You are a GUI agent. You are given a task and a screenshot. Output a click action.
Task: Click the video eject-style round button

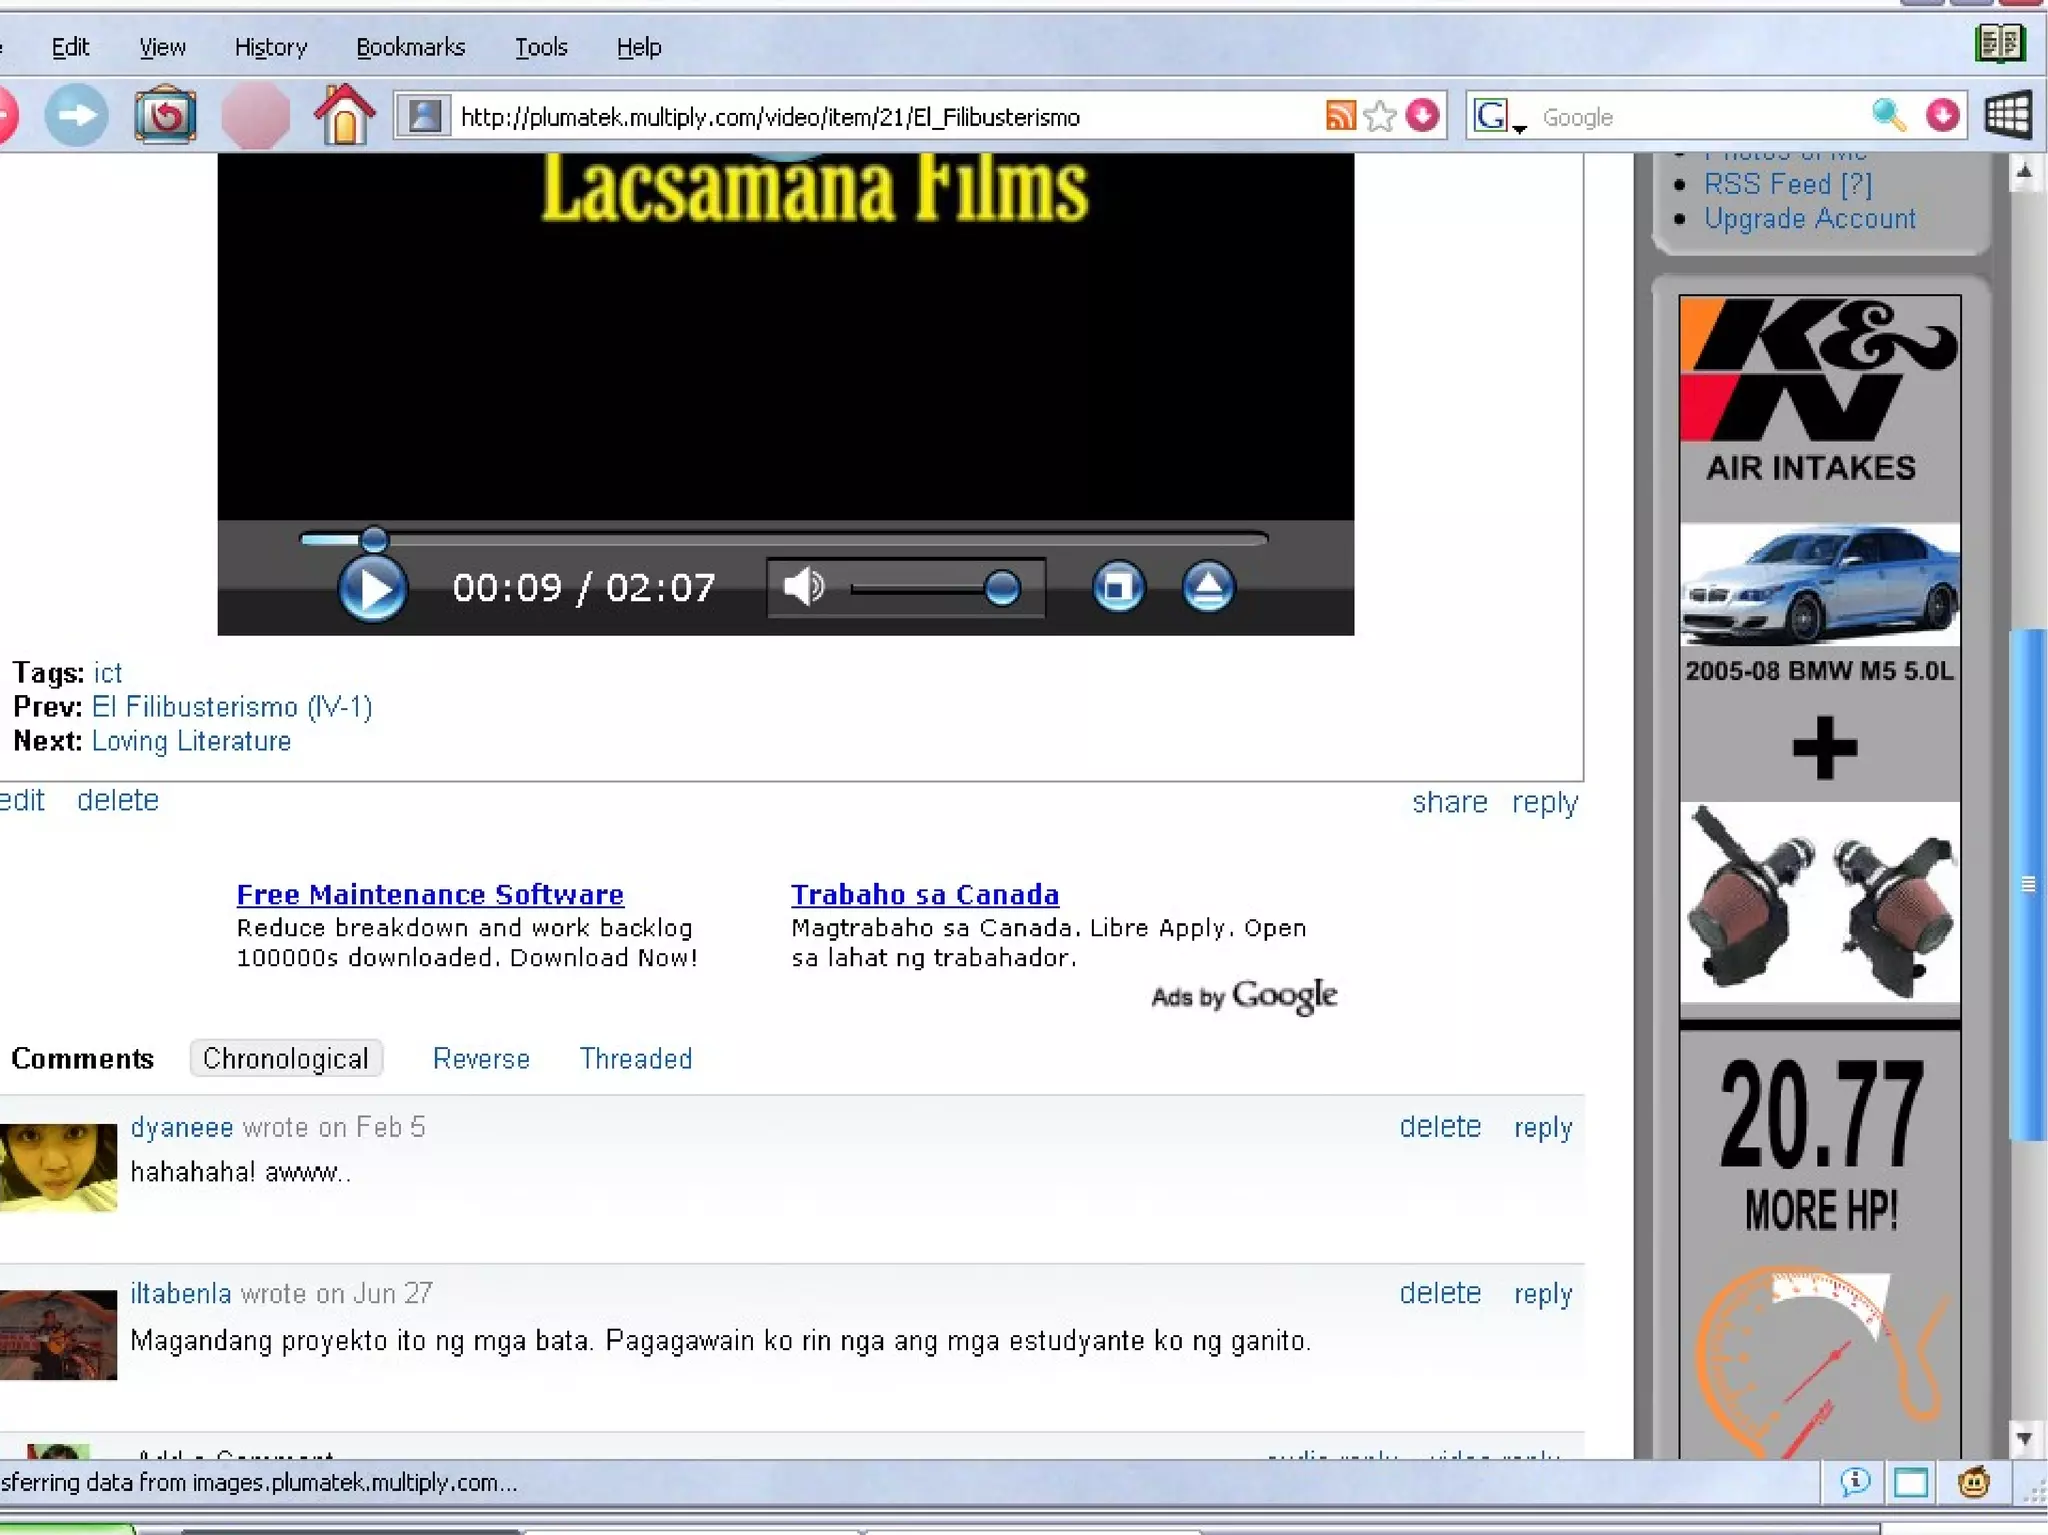coord(1208,587)
